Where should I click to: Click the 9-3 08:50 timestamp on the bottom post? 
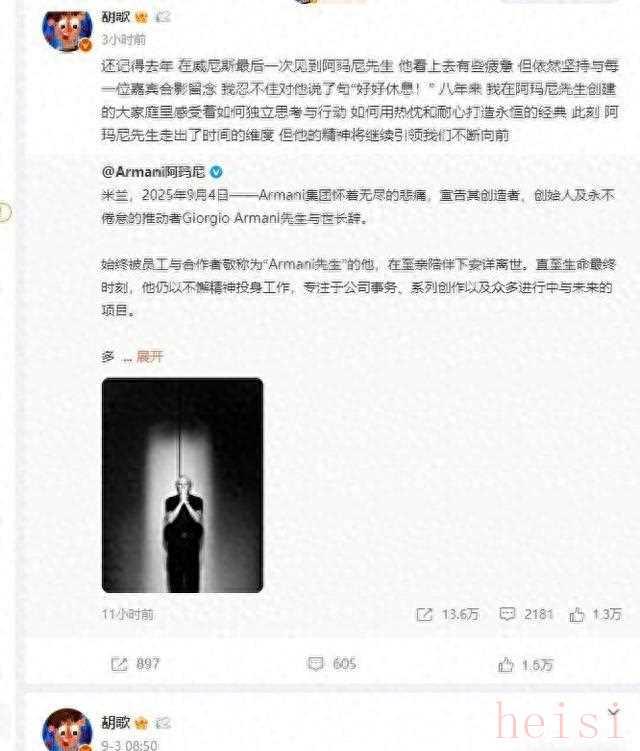129,745
